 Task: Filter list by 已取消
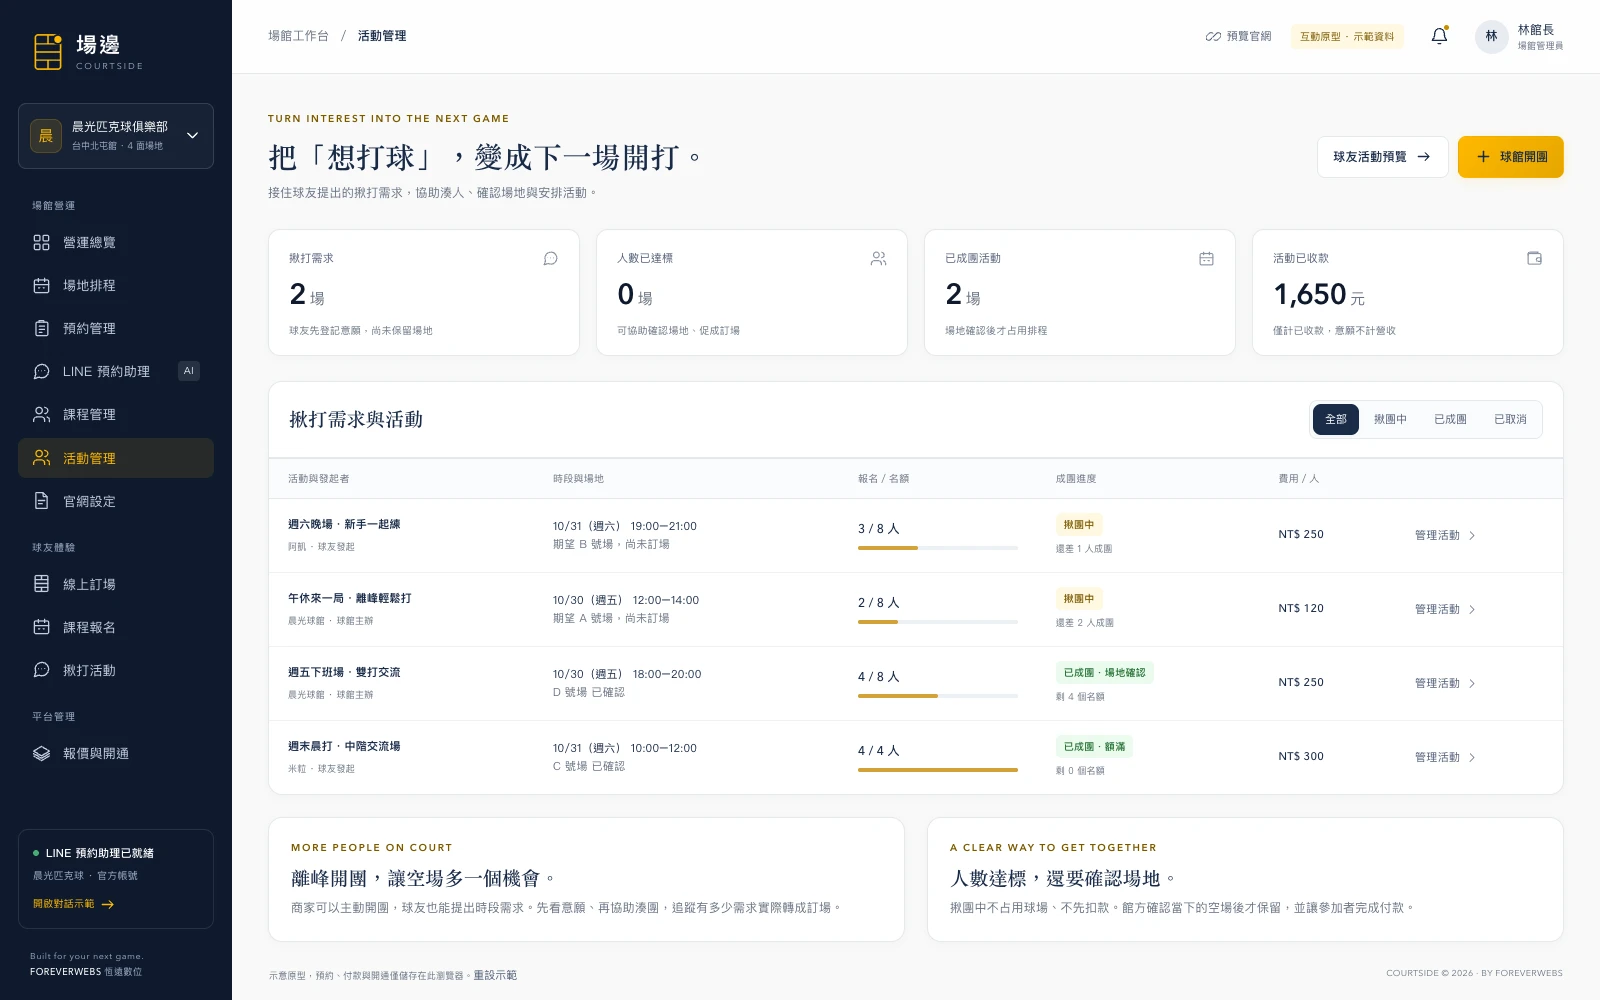point(1510,419)
